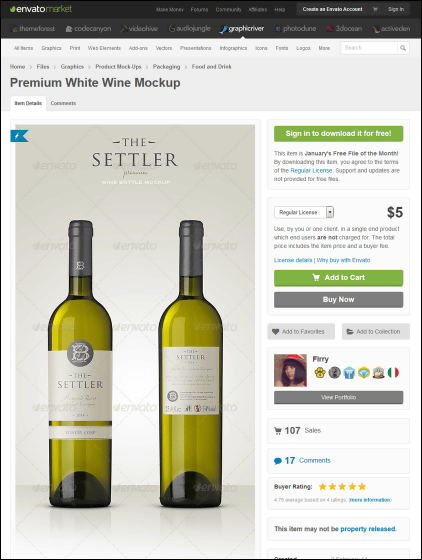
Task: Select the Item Details tab
Action: (28, 103)
